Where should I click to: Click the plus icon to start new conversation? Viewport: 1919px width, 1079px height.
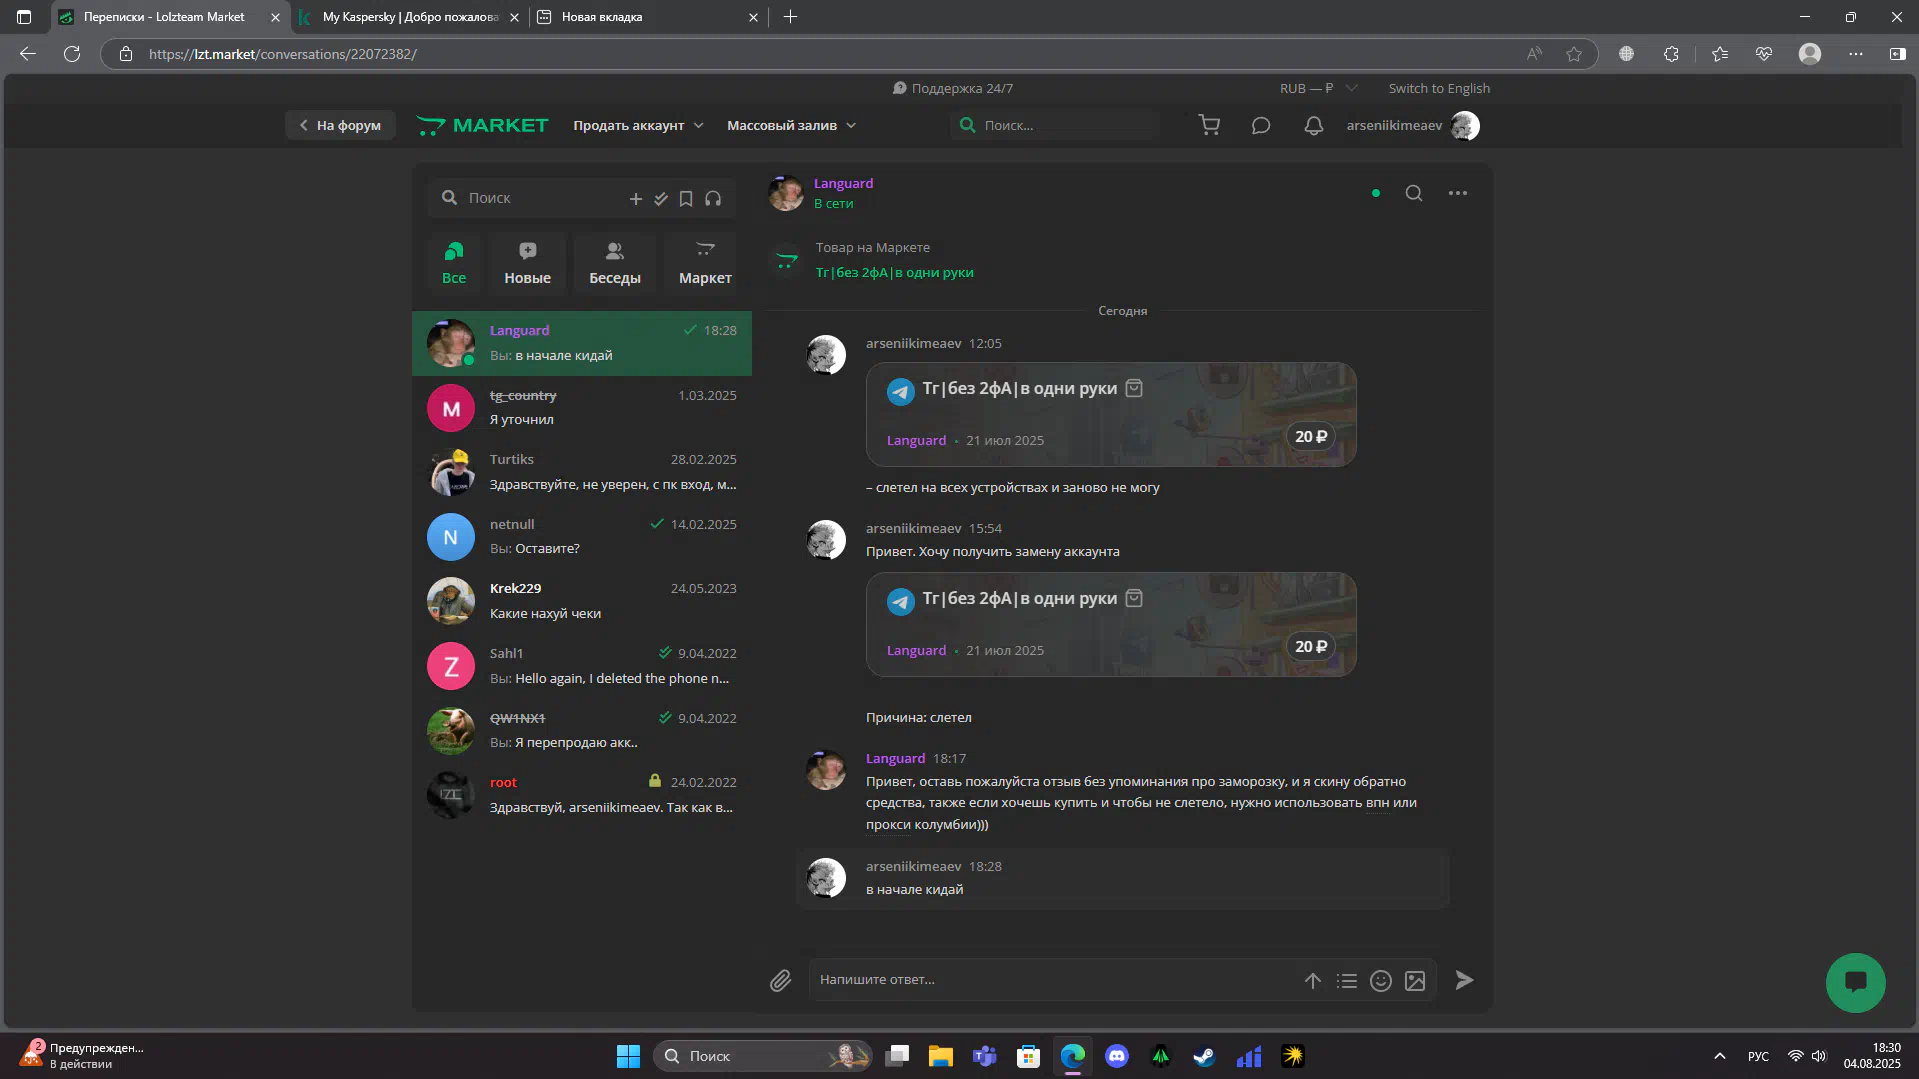tap(635, 198)
